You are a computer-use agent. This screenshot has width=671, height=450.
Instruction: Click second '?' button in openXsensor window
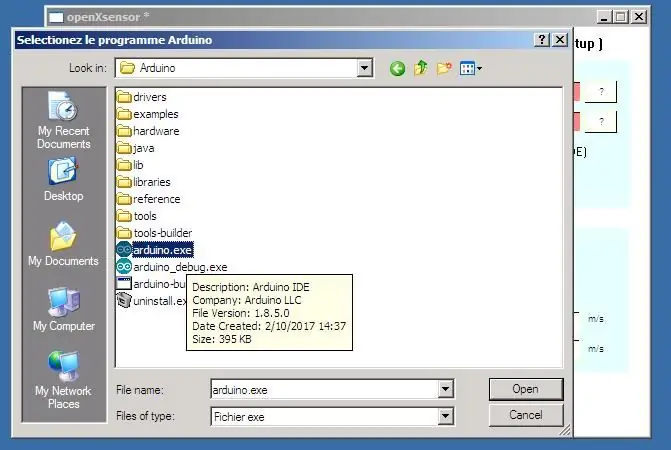(x=601, y=122)
